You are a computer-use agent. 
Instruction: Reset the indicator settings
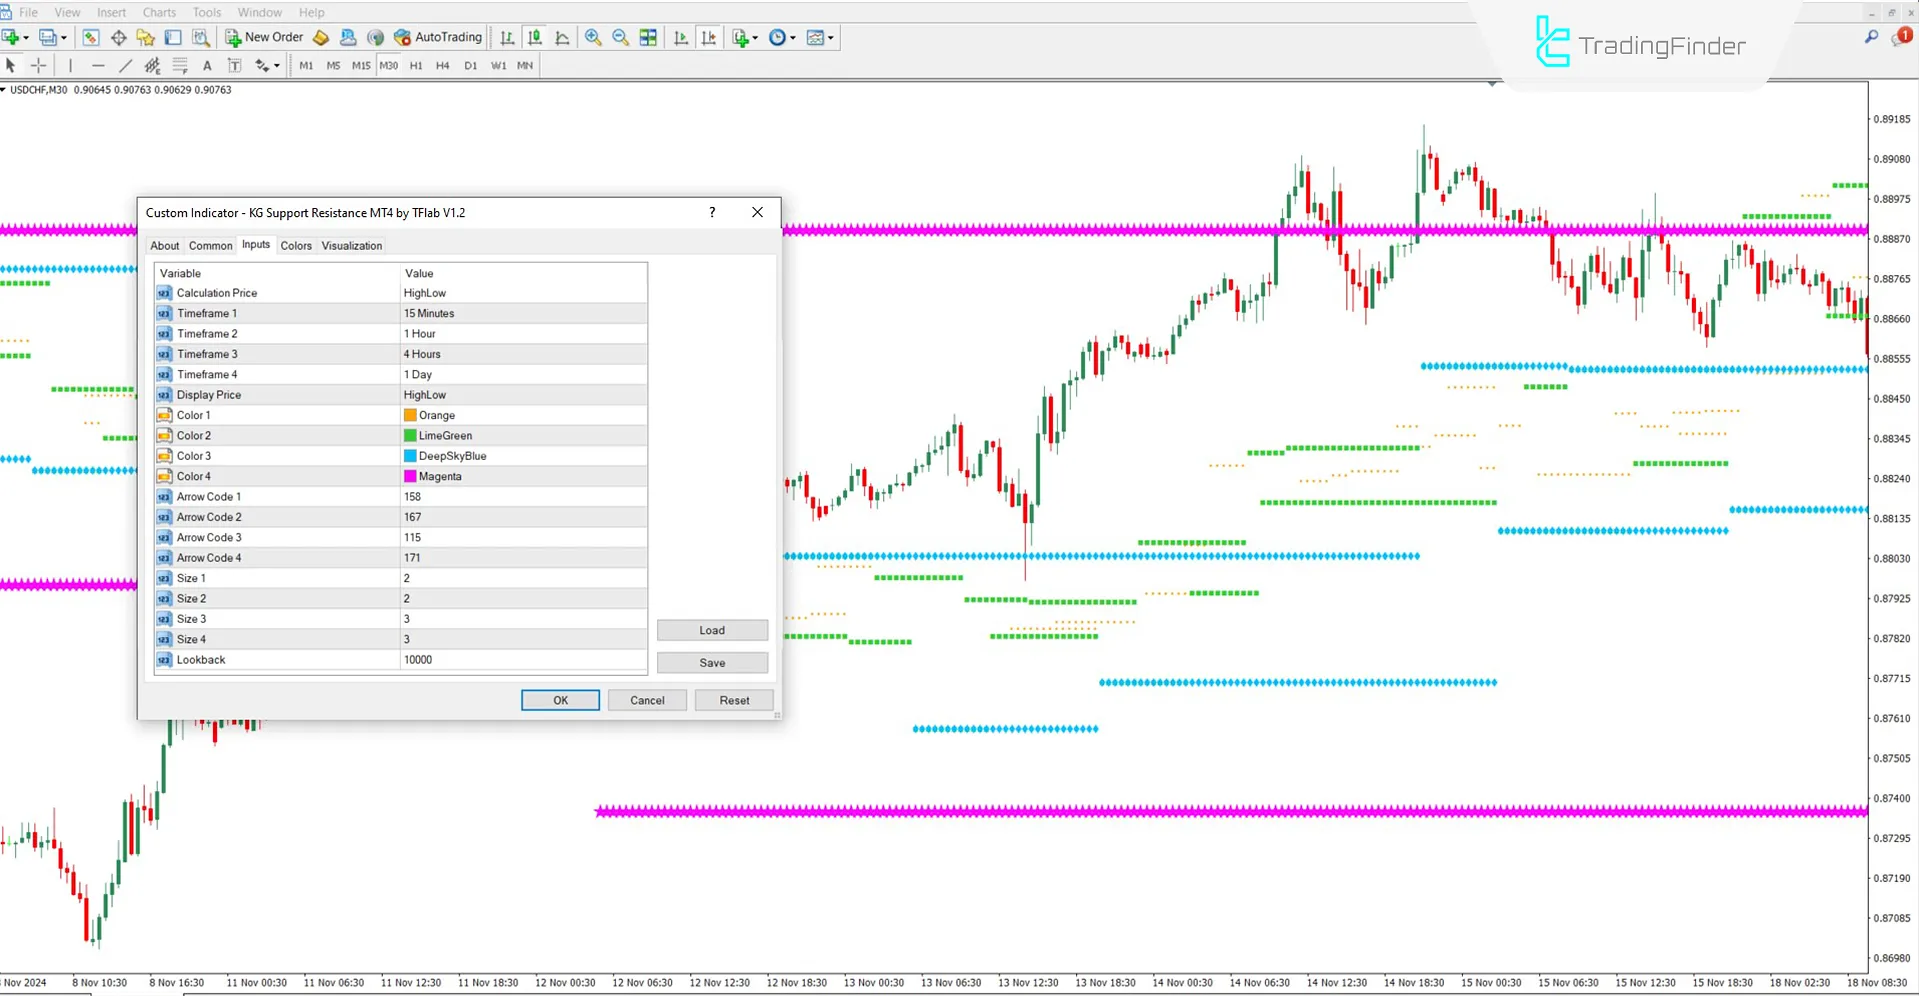click(x=734, y=700)
